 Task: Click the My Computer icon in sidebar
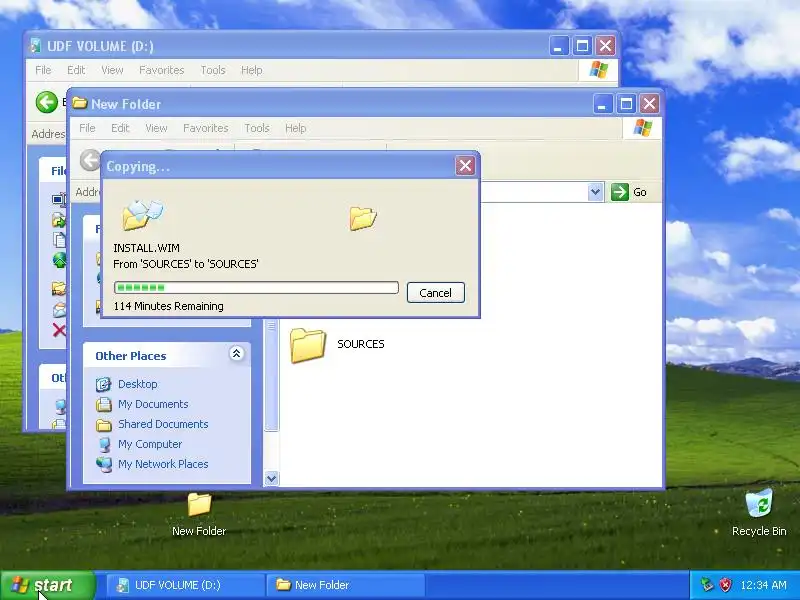104,444
